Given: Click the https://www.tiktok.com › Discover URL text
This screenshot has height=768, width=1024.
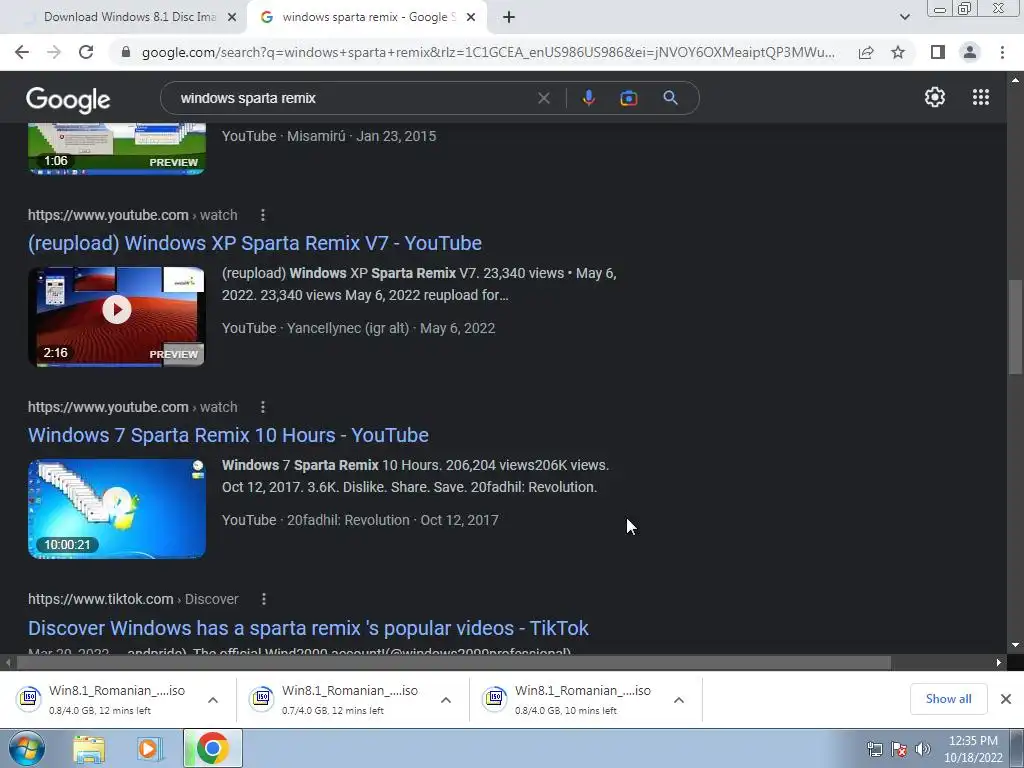Looking at the screenshot, I should (133, 599).
